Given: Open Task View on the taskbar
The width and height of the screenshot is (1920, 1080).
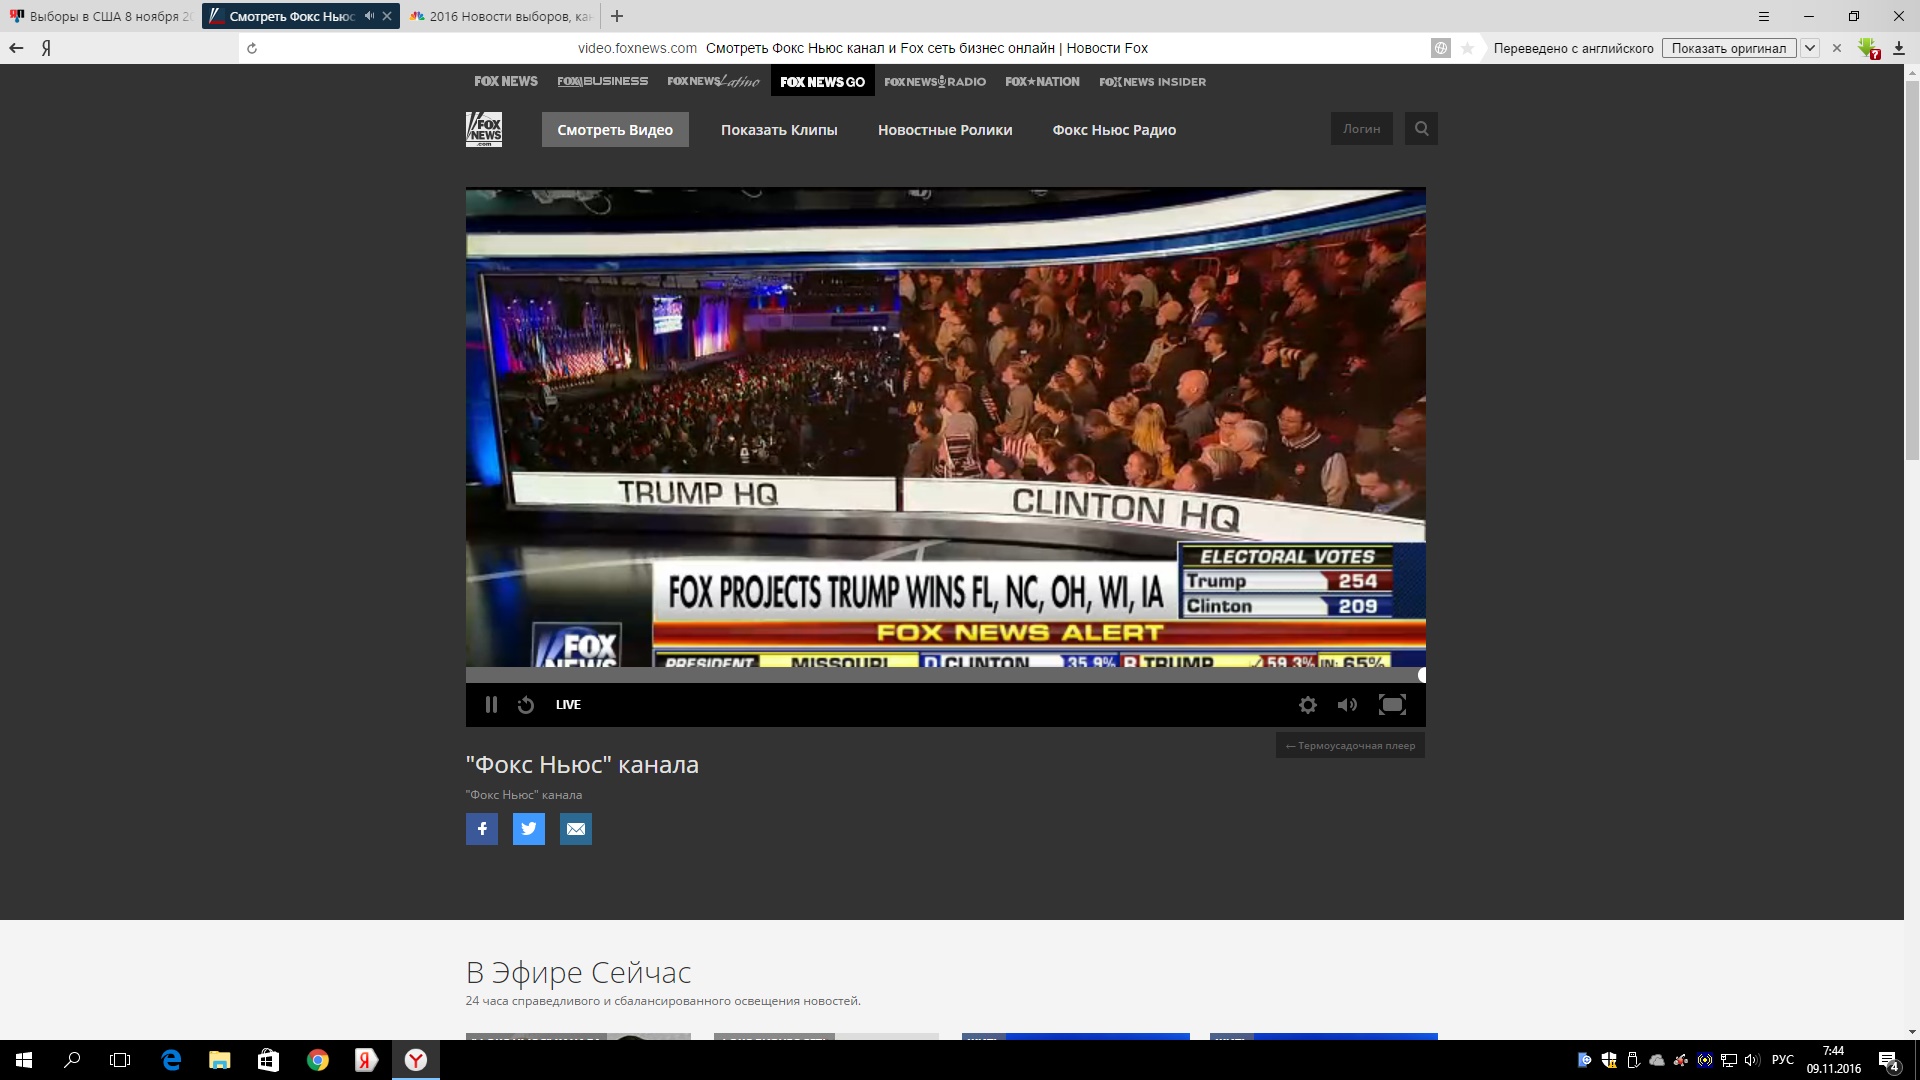Looking at the screenshot, I should click(120, 1060).
